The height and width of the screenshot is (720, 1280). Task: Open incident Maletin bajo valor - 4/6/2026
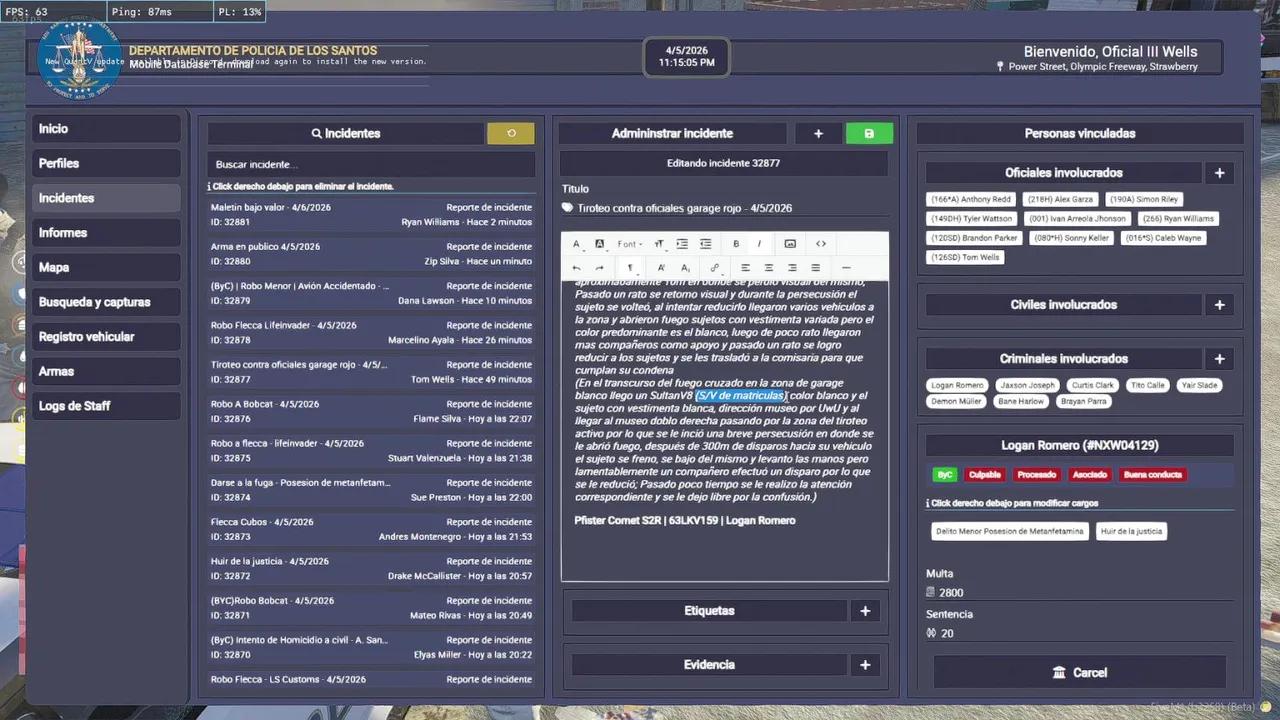[371, 215]
